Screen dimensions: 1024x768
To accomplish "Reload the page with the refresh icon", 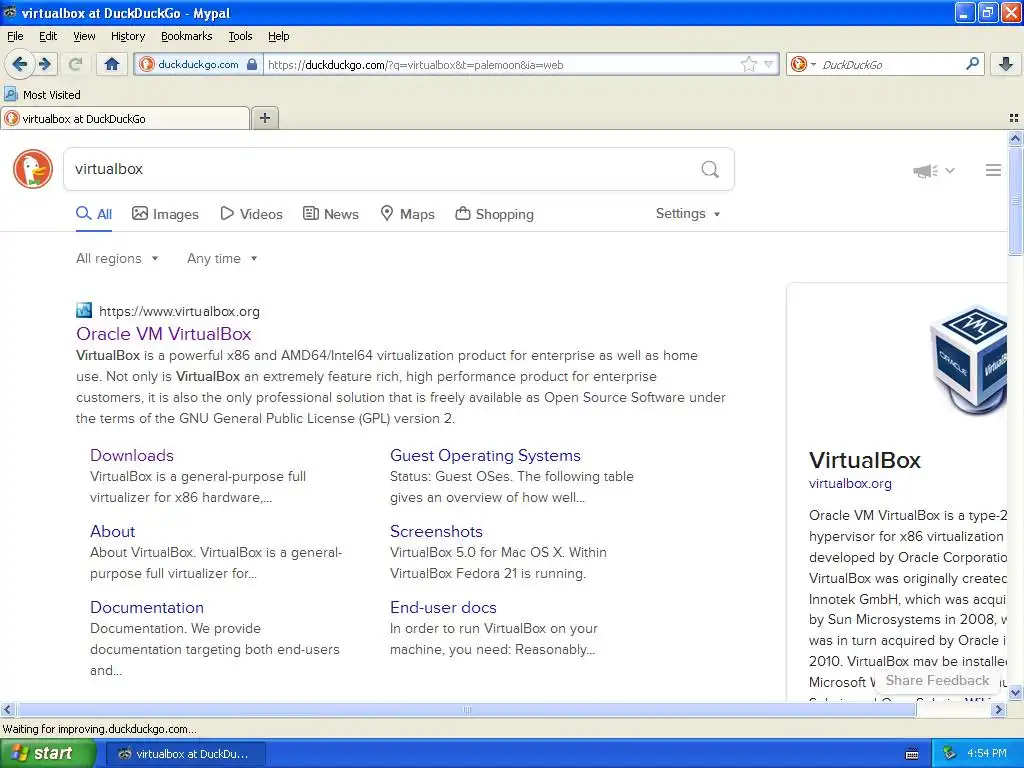I will tap(75, 64).
